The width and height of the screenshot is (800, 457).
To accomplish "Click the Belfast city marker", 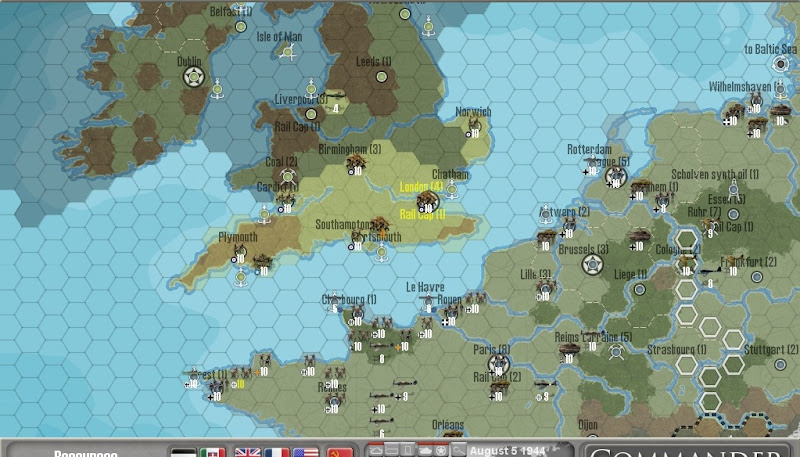I will click(x=241, y=27).
